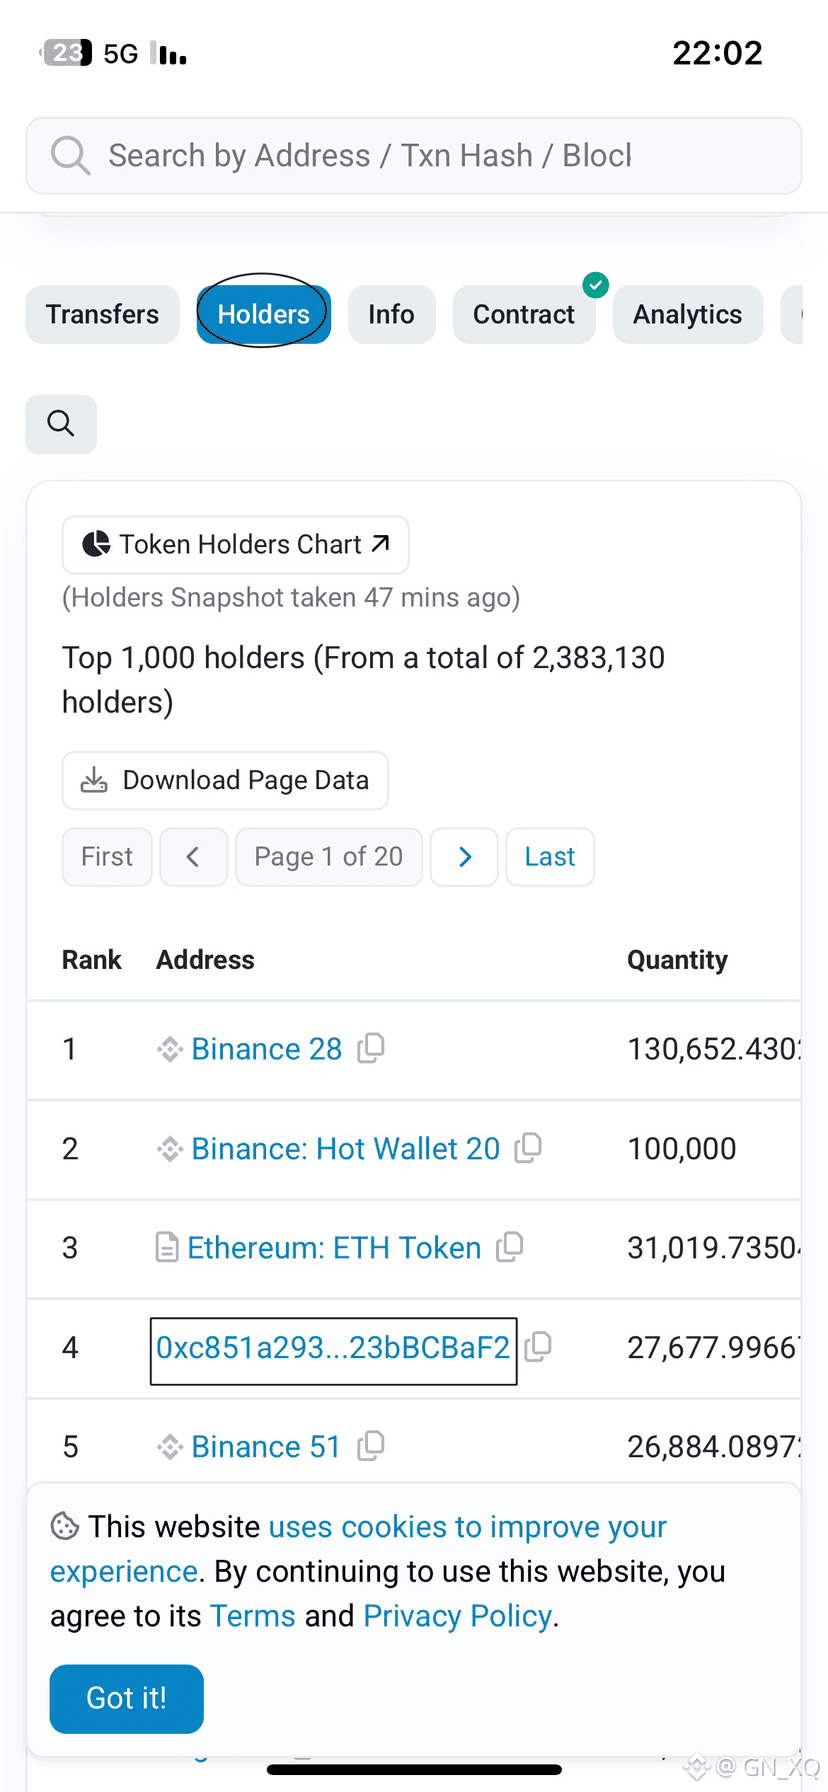Go to the previous holders page

194,857
